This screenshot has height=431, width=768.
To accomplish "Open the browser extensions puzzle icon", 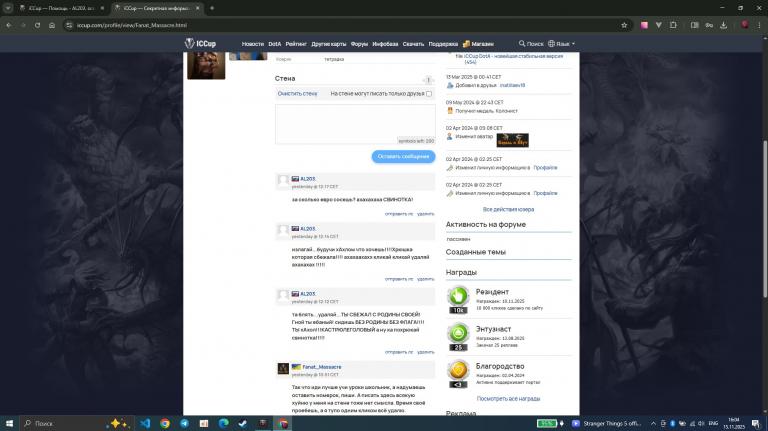I will tap(673, 25).
